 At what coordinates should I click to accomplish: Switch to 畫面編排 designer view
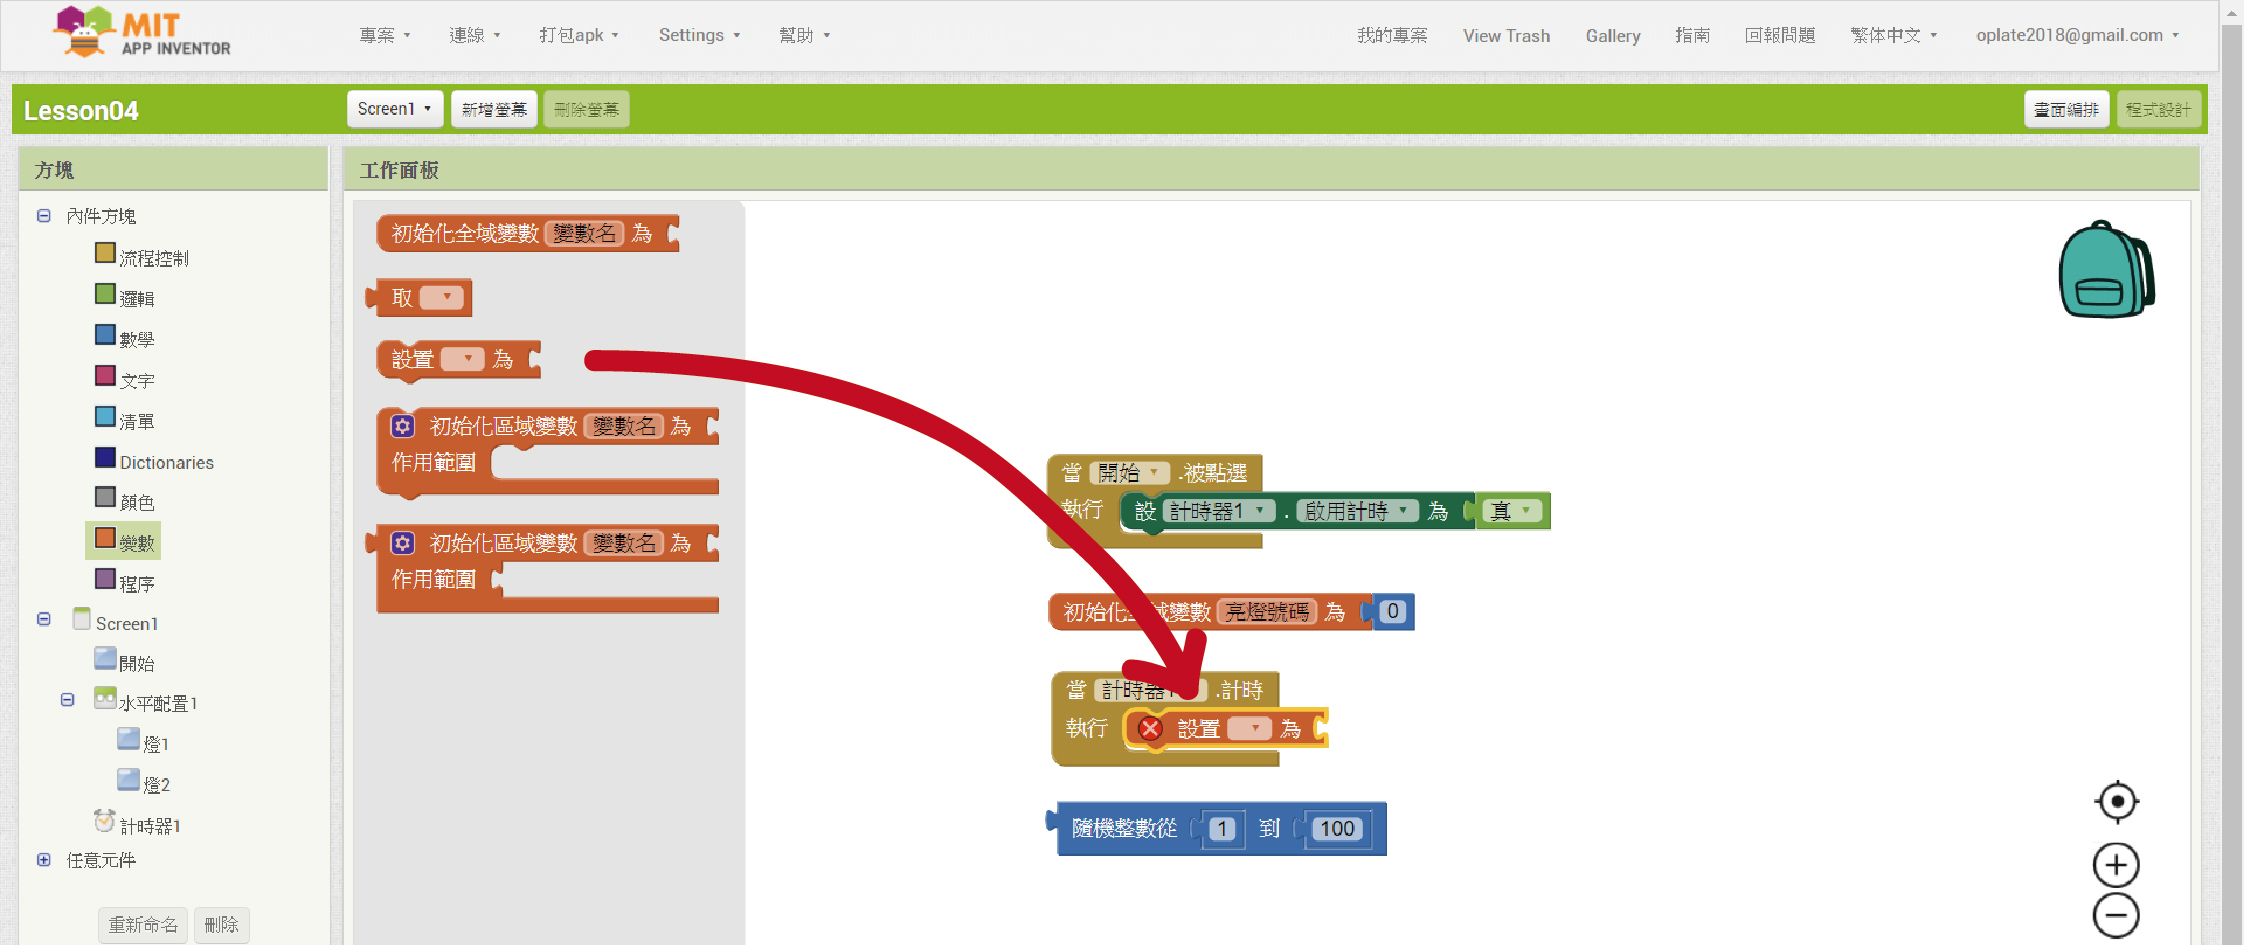pyautogui.click(x=2066, y=109)
